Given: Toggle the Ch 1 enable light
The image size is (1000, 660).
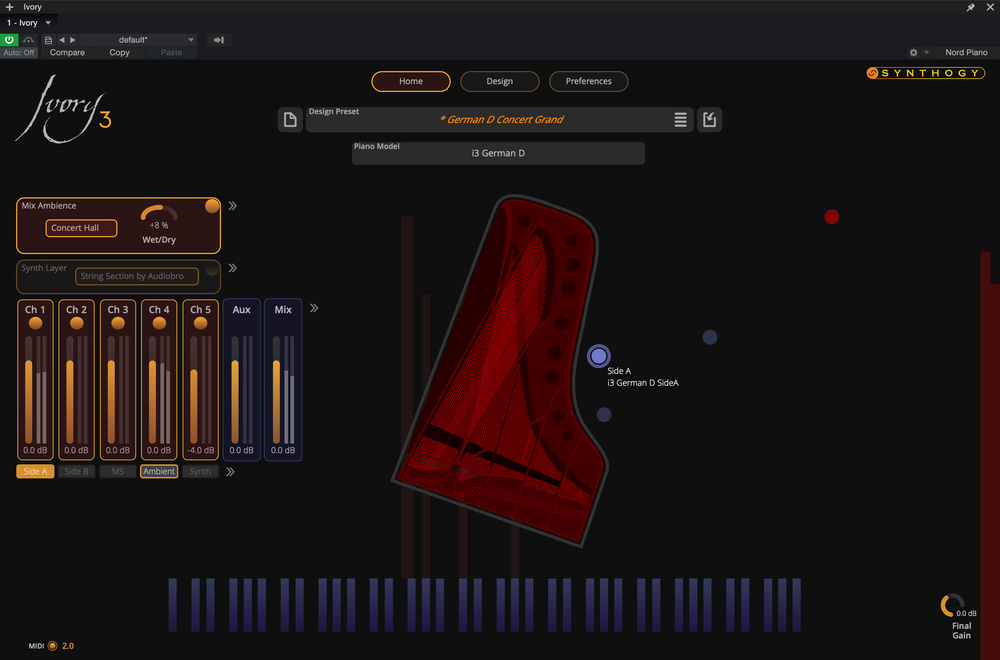Looking at the screenshot, I should [35, 323].
